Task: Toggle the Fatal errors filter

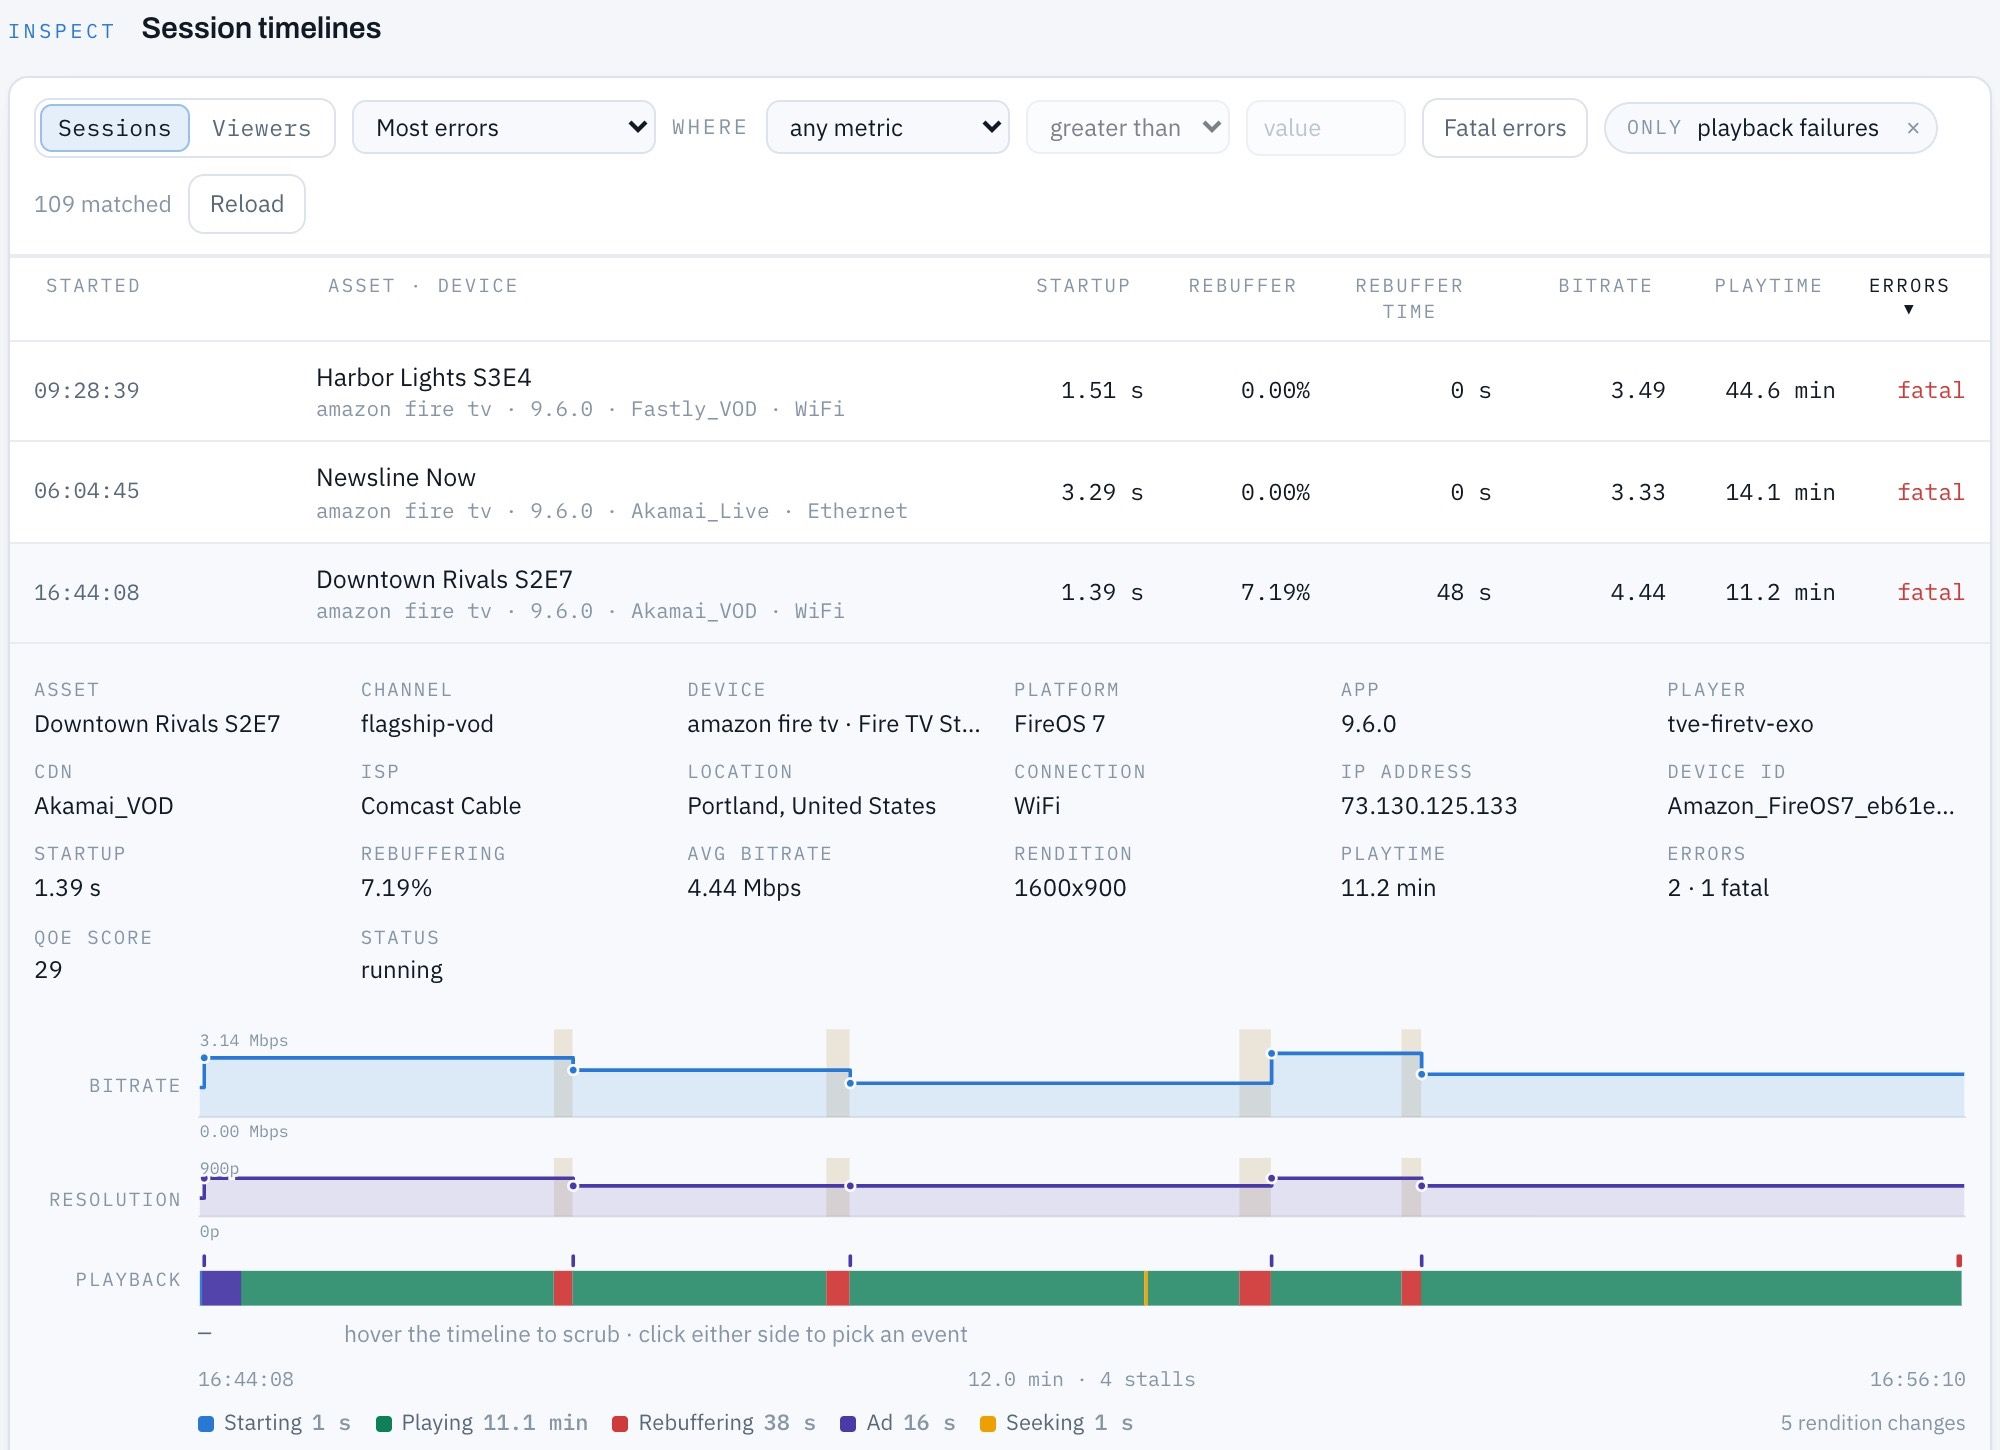Action: pyautogui.click(x=1504, y=127)
